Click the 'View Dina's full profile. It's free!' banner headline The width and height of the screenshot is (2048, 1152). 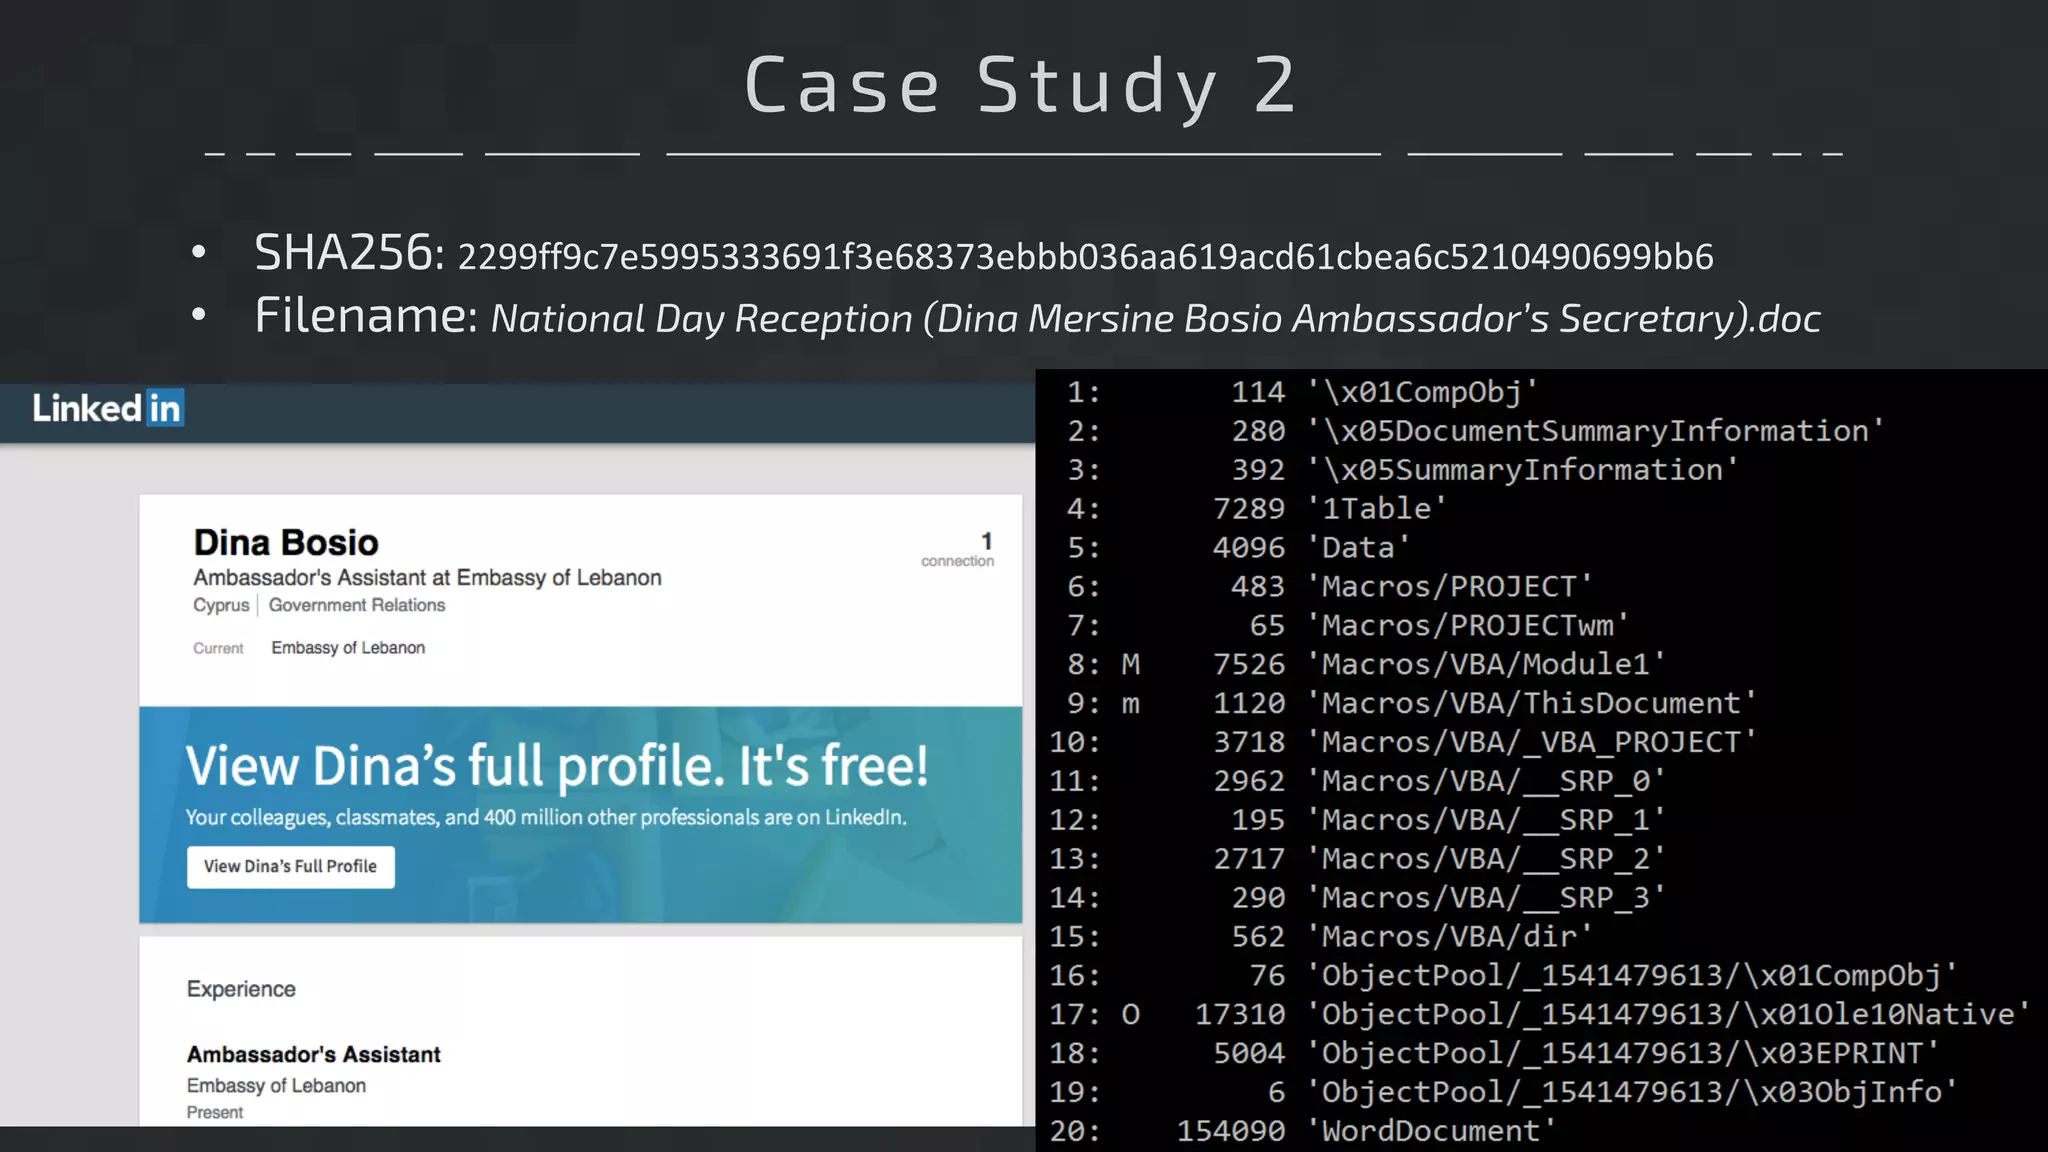pos(556,766)
